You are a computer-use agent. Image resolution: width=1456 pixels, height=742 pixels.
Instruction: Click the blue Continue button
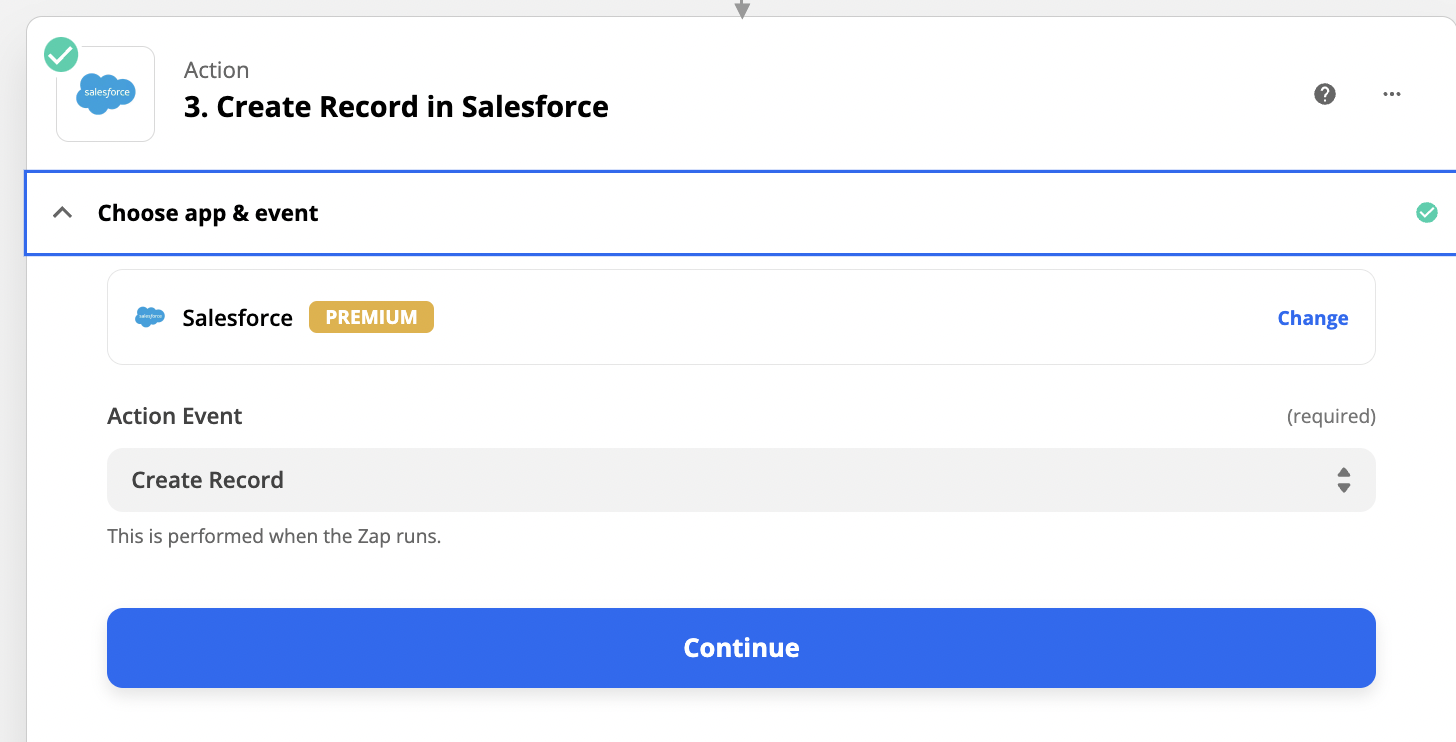(741, 648)
